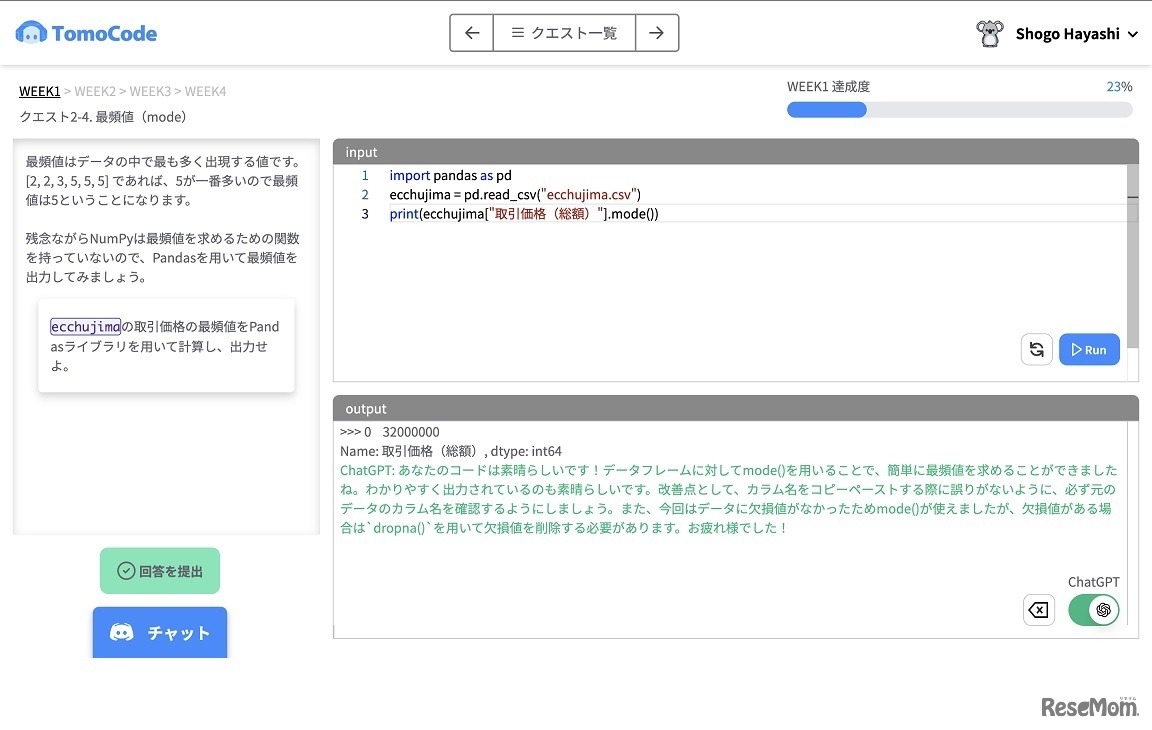Open WEEK4 from the breadcrumb
Image resolution: width=1152 pixels, height=730 pixels.
(x=205, y=91)
